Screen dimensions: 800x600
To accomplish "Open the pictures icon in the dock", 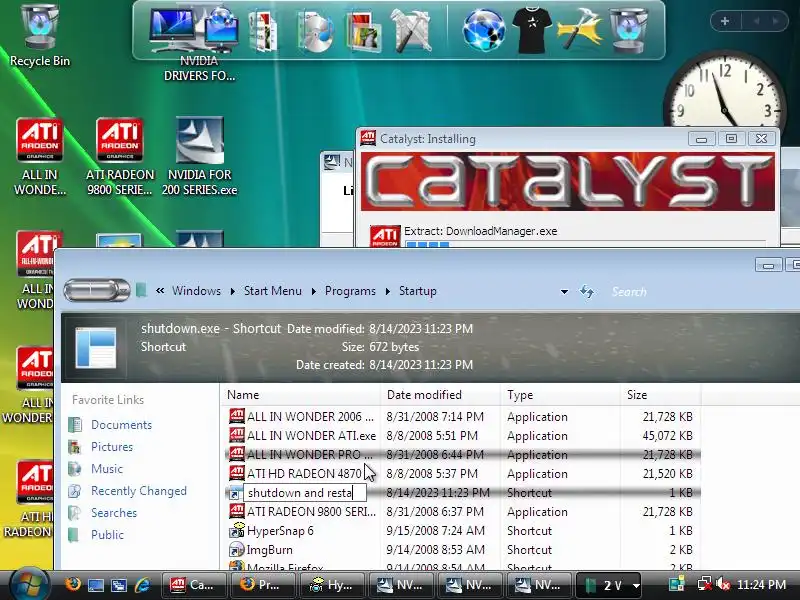I will pos(364,33).
